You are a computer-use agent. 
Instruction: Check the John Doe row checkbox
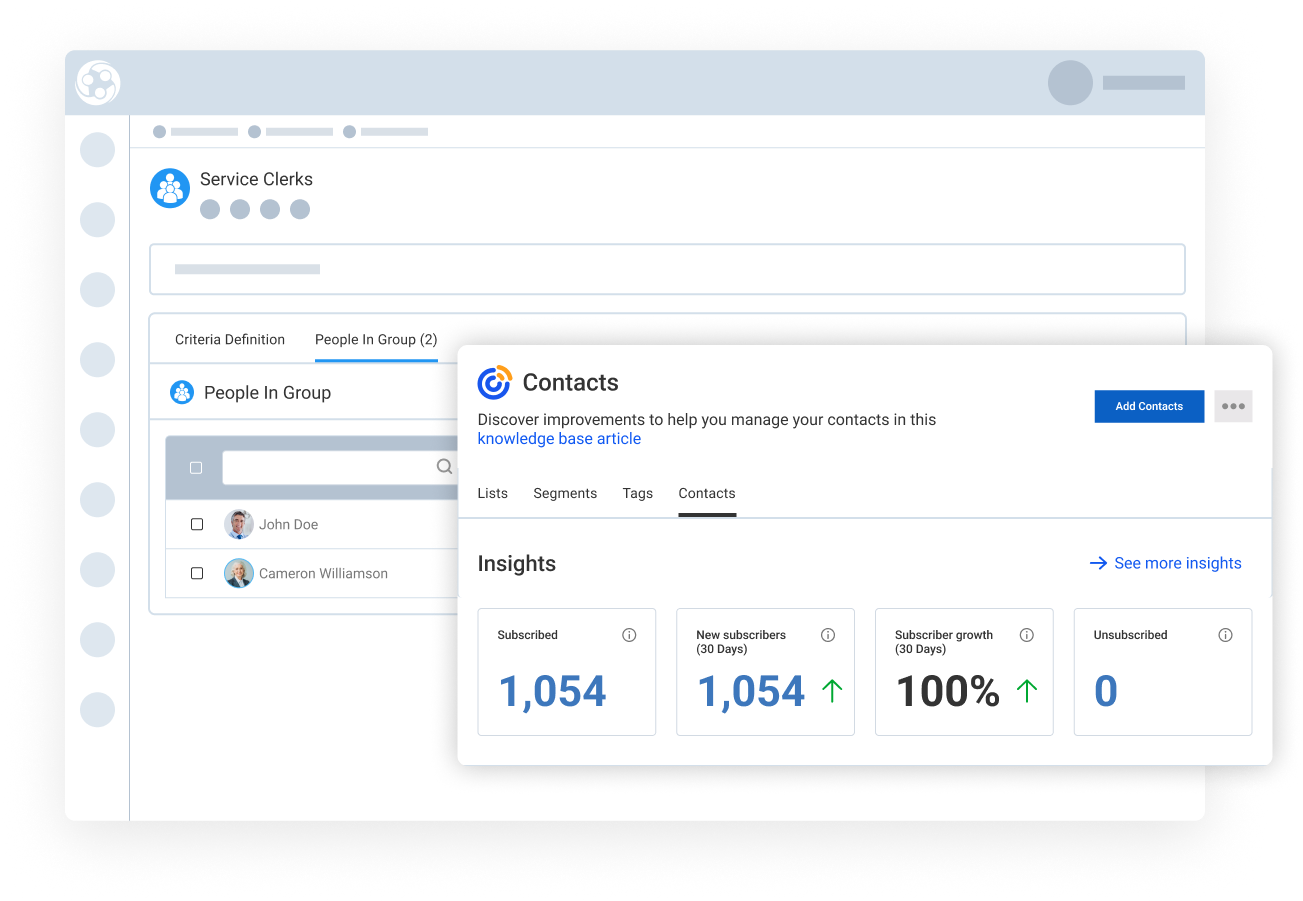[x=197, y=524]
